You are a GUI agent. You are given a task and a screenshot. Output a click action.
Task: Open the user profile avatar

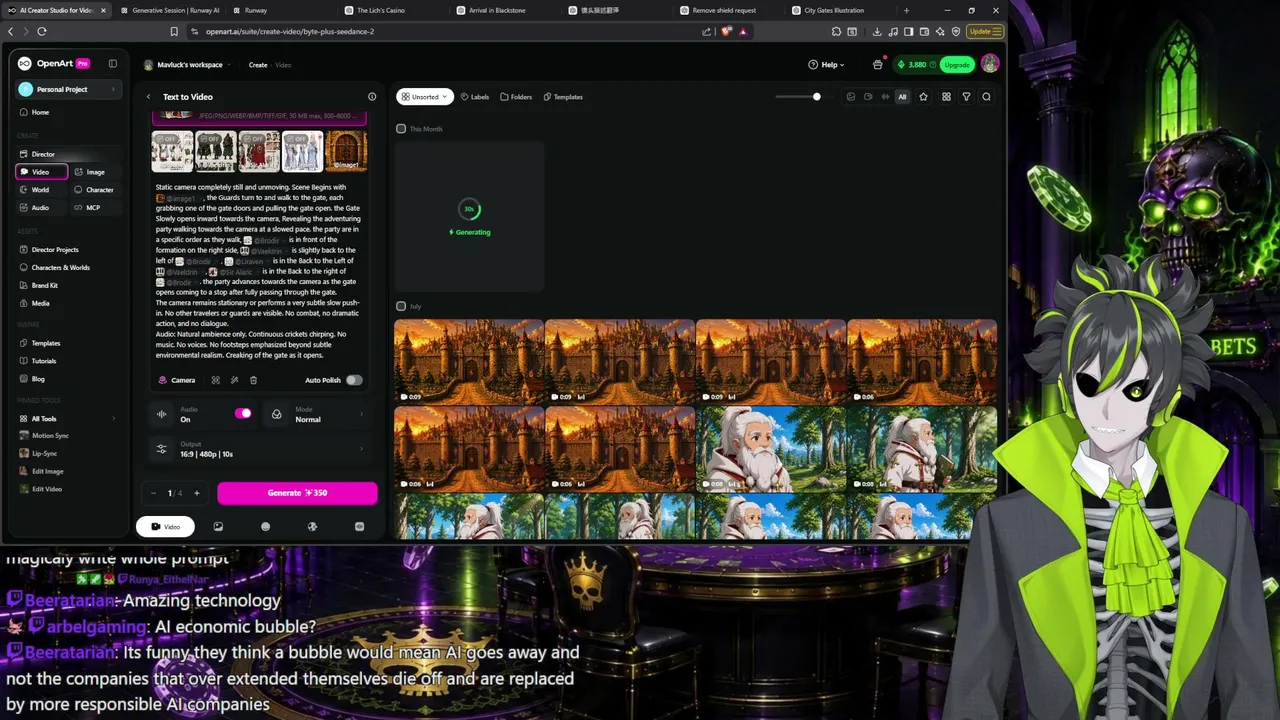pos(990,65)
